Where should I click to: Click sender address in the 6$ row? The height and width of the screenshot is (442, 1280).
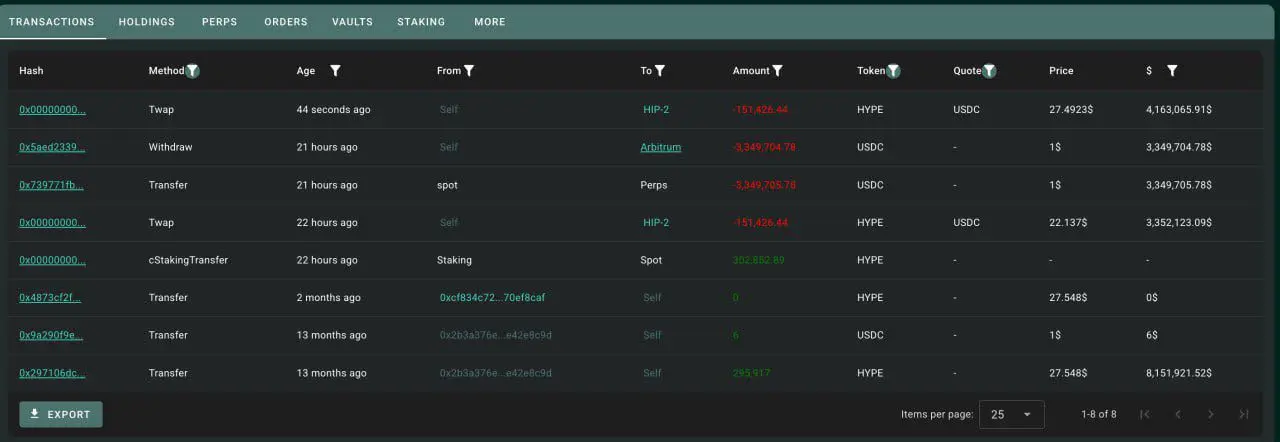click(x=496, y=335)
